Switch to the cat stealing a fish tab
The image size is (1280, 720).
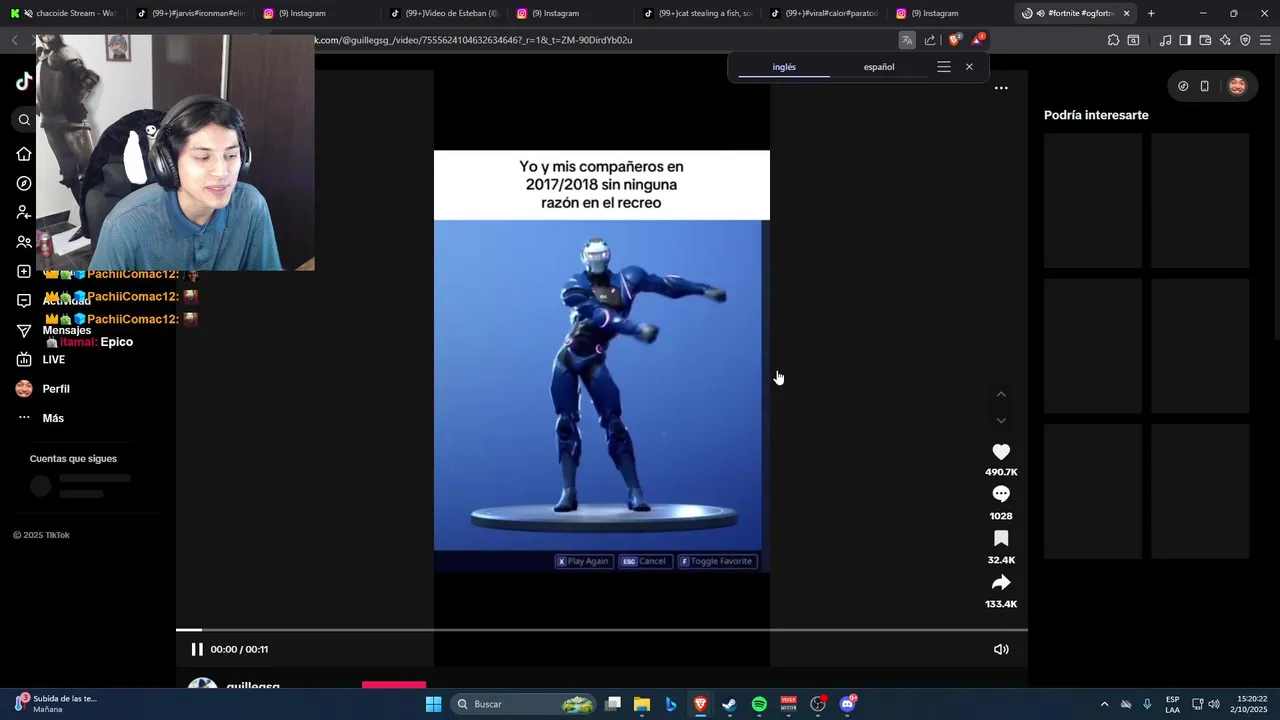[x=697, y=13]
